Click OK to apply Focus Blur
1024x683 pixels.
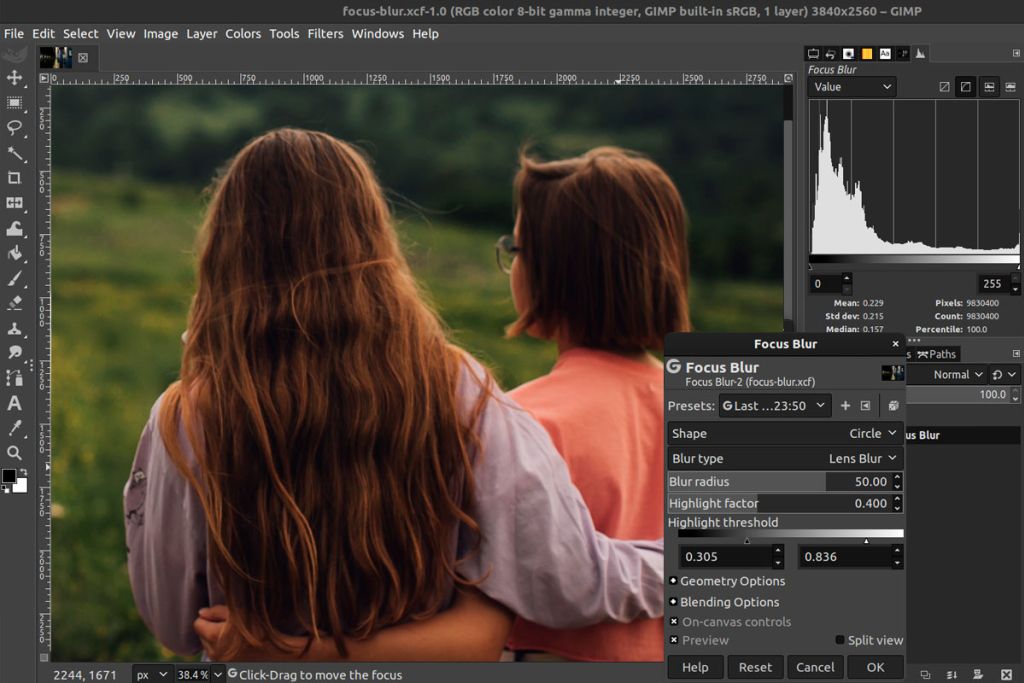(x=875, y=667)
